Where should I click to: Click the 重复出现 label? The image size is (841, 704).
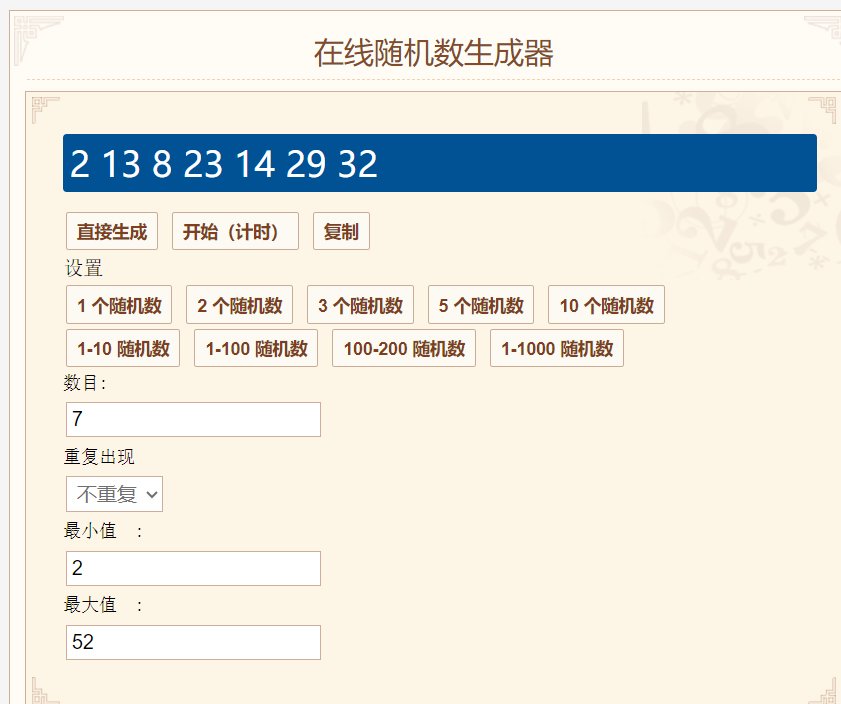99,457
